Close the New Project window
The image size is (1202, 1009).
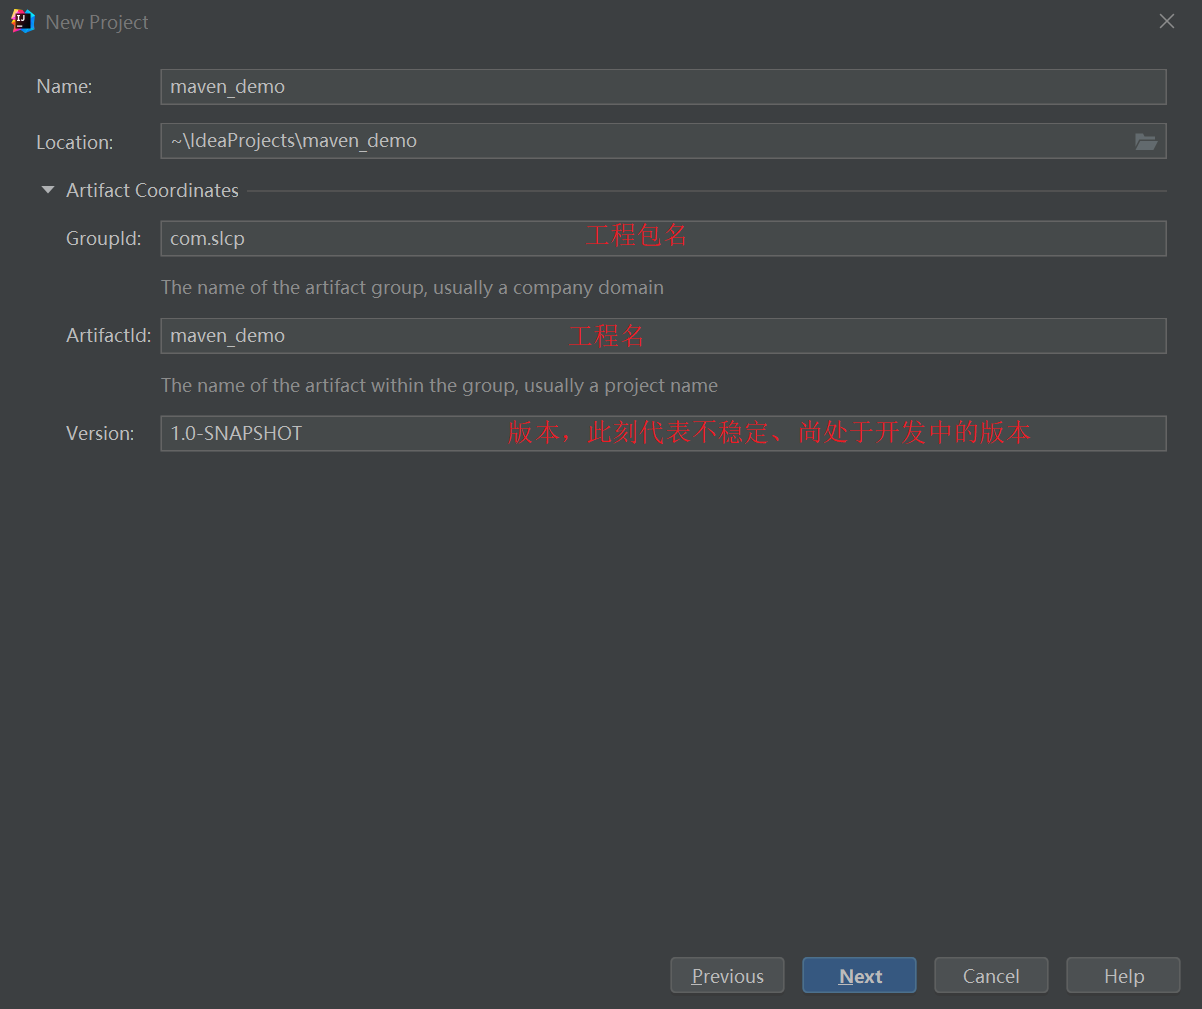click(x=1167, y=21)
